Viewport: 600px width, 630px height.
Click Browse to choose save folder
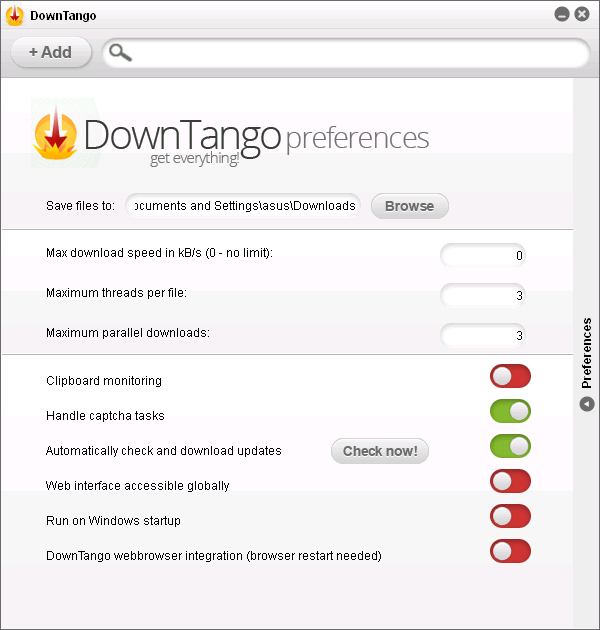coord(410,206)
